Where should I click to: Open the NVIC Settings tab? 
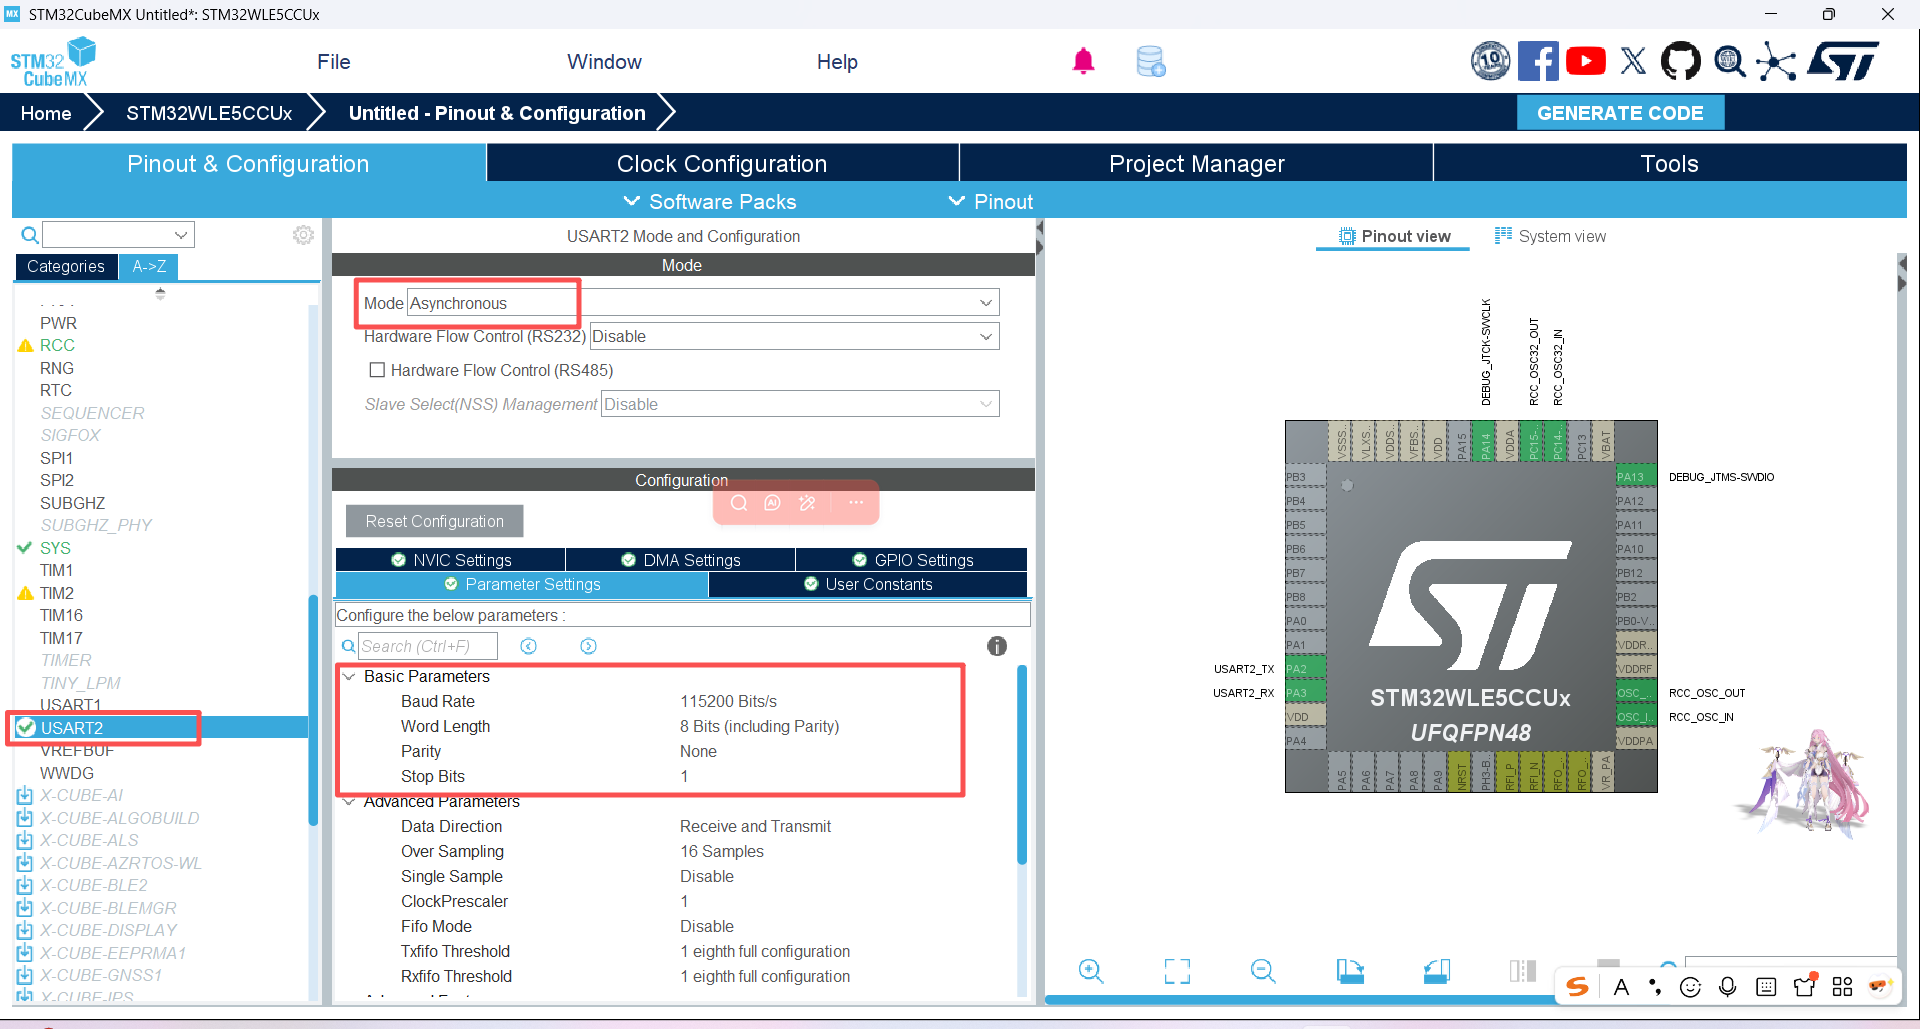point(451,560)
